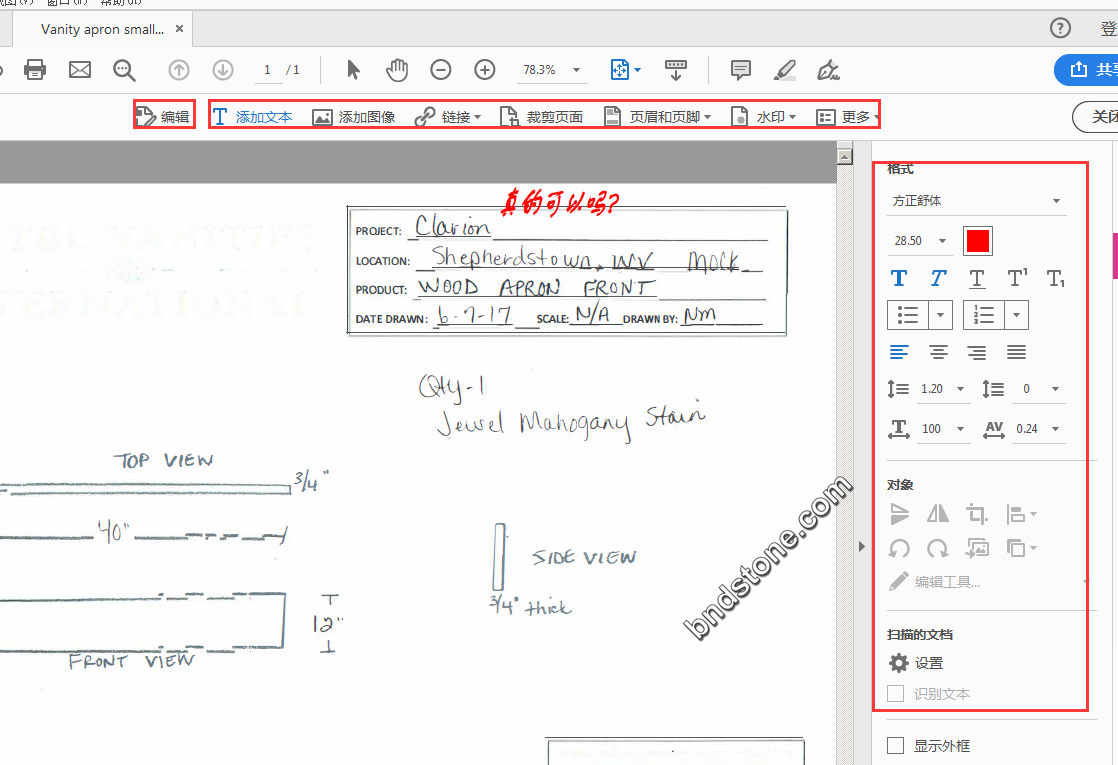Apply underline text formatting icon
The image size is (1118, 765).
[977, 279]
